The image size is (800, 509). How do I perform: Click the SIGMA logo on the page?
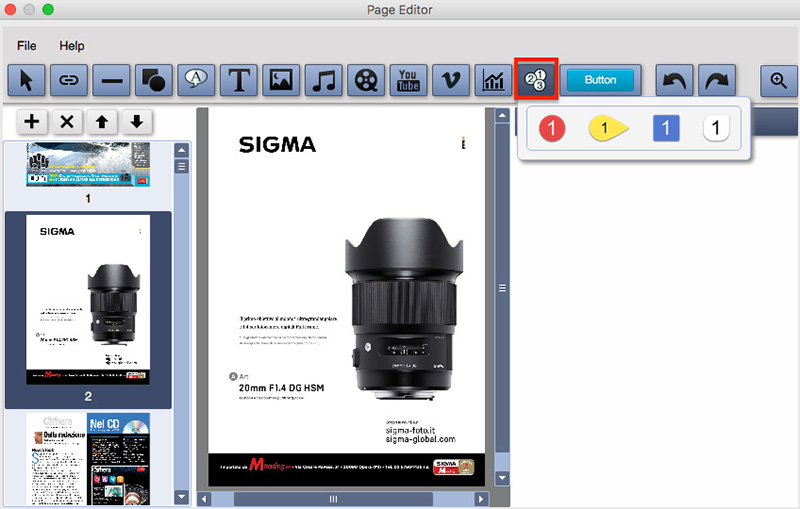tap(277, 145)
